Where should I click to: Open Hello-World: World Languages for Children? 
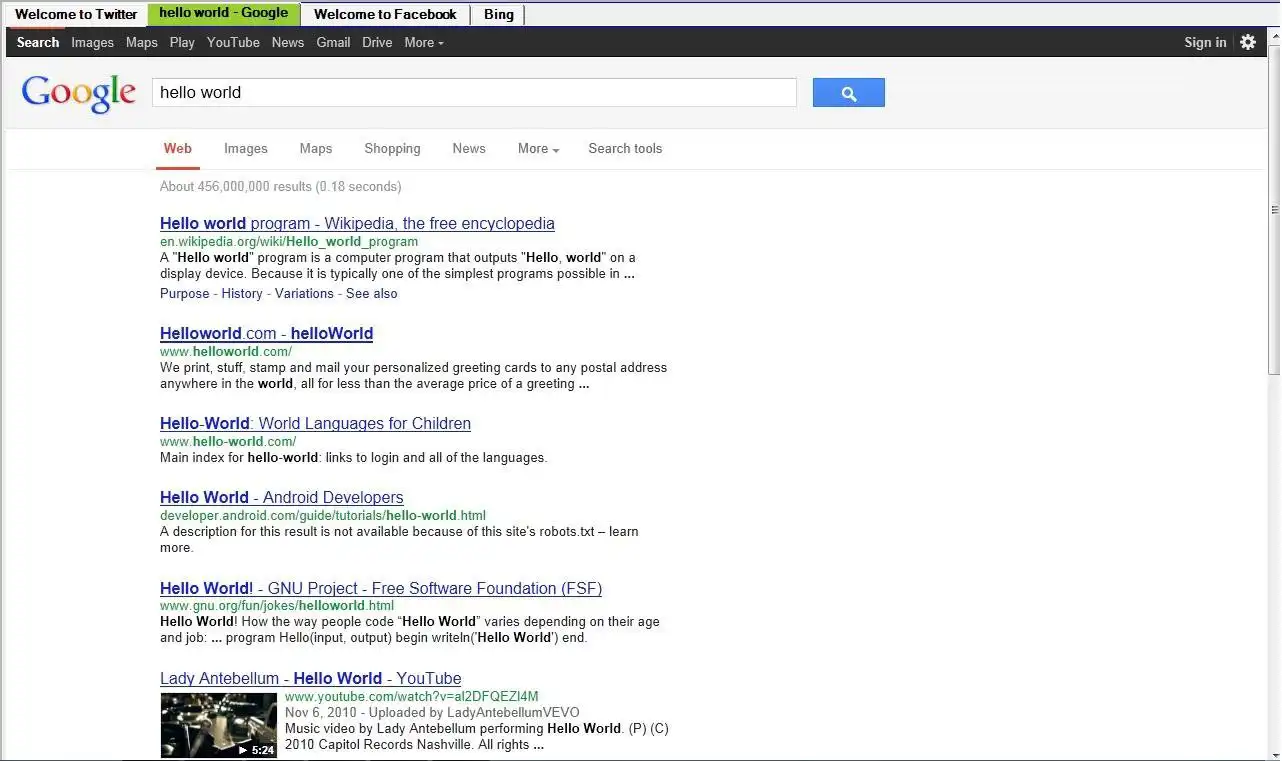315,423
